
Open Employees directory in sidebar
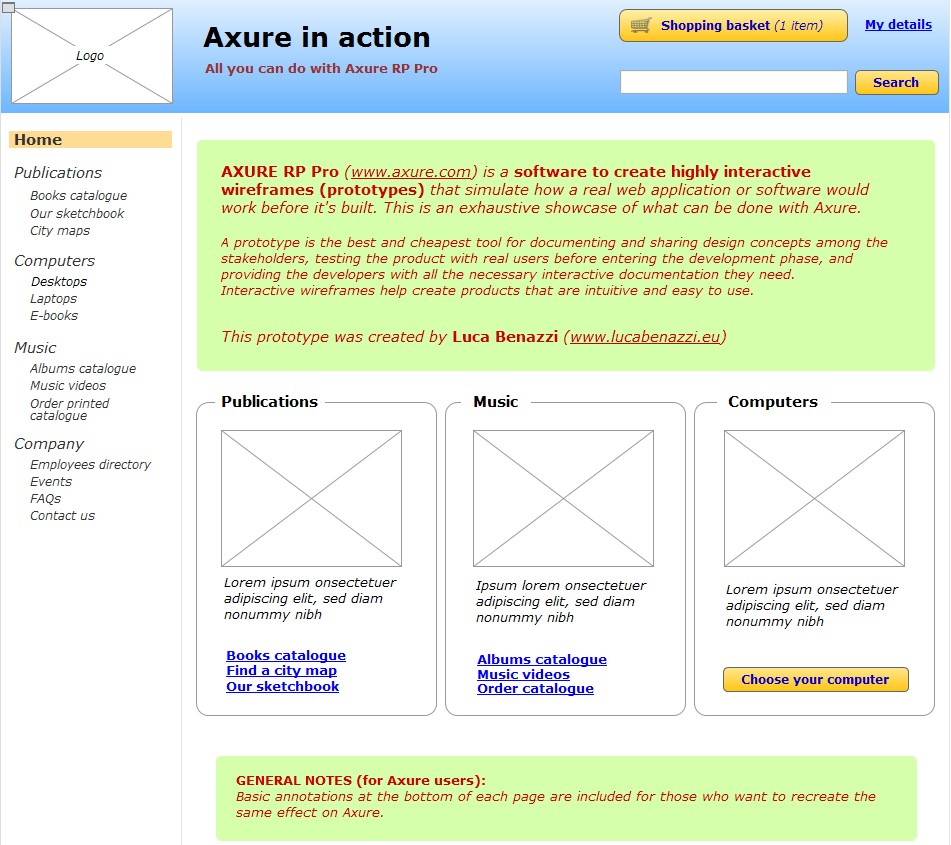90,464
